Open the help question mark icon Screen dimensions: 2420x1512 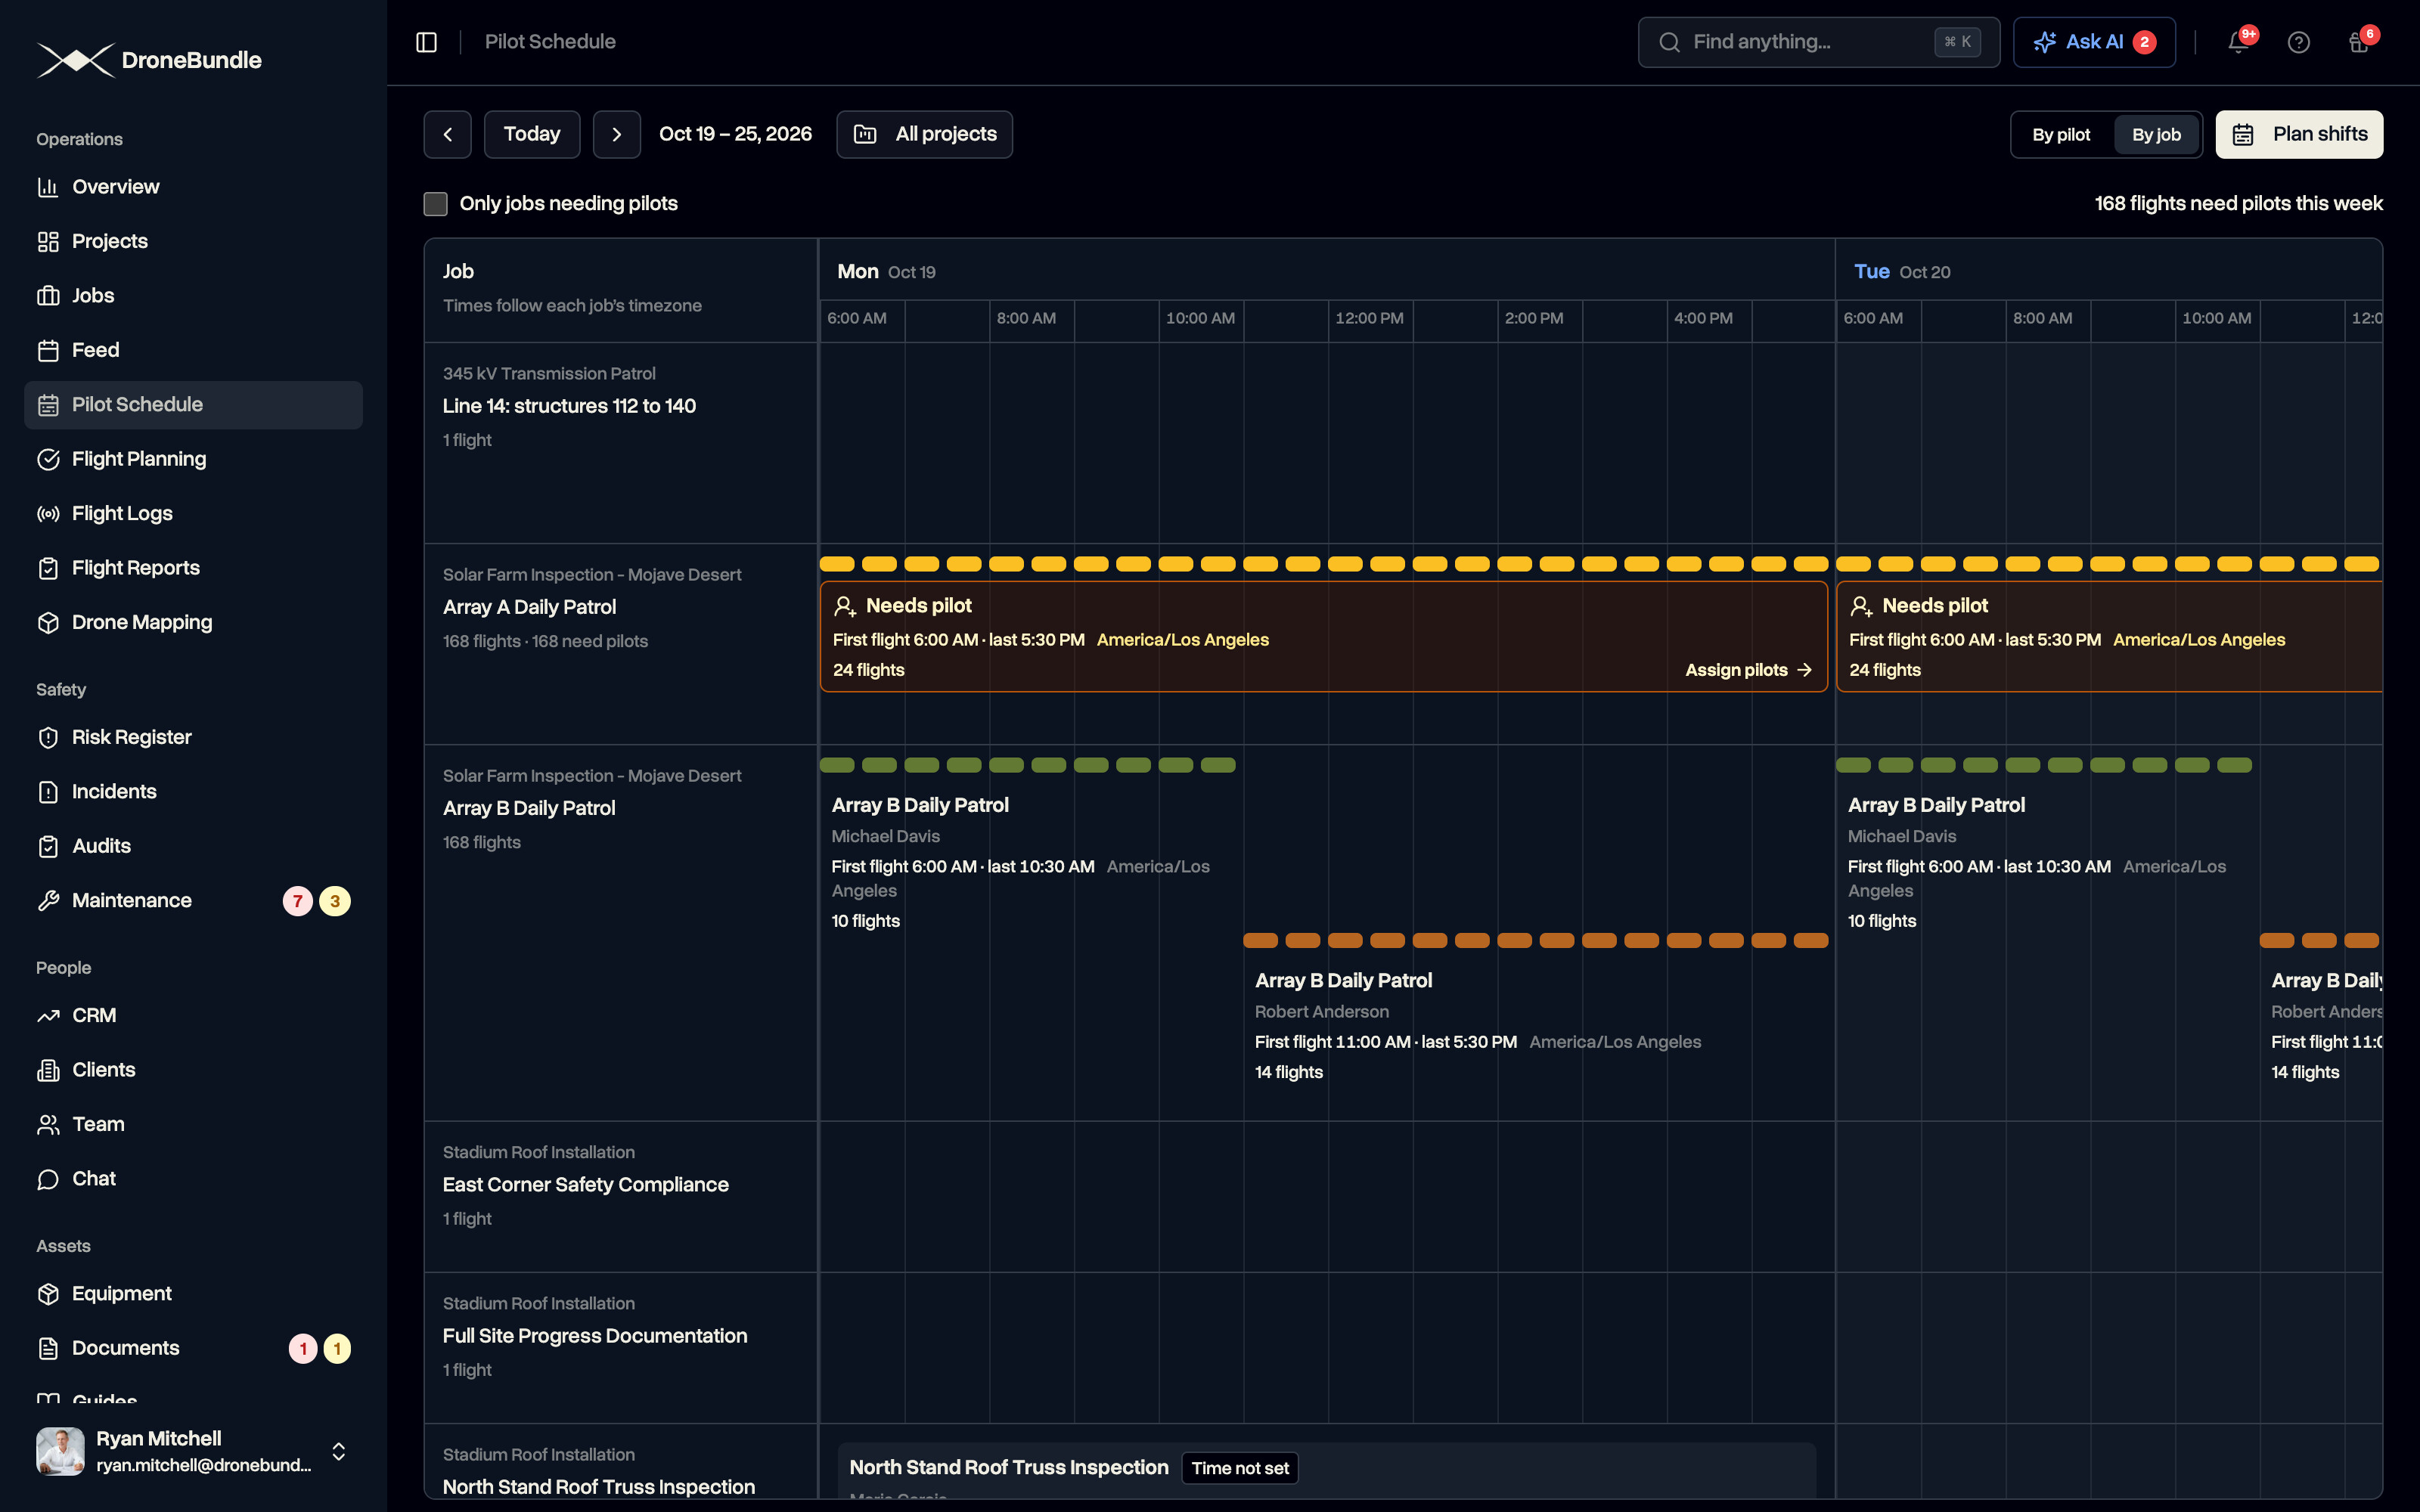[2298, 42]
